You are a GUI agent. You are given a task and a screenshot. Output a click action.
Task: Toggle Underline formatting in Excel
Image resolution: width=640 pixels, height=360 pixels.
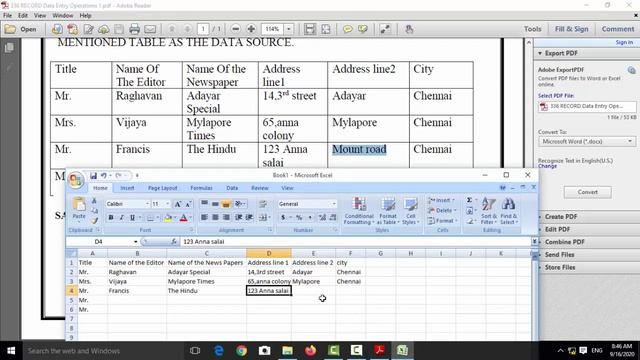pyautogui.click(x=132, y=218)
